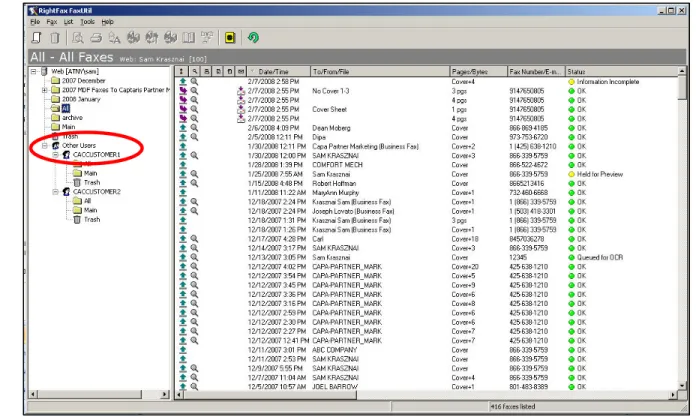
Task: Click the fax list vertical scrollbar thumb
Action: click(682, 87)
